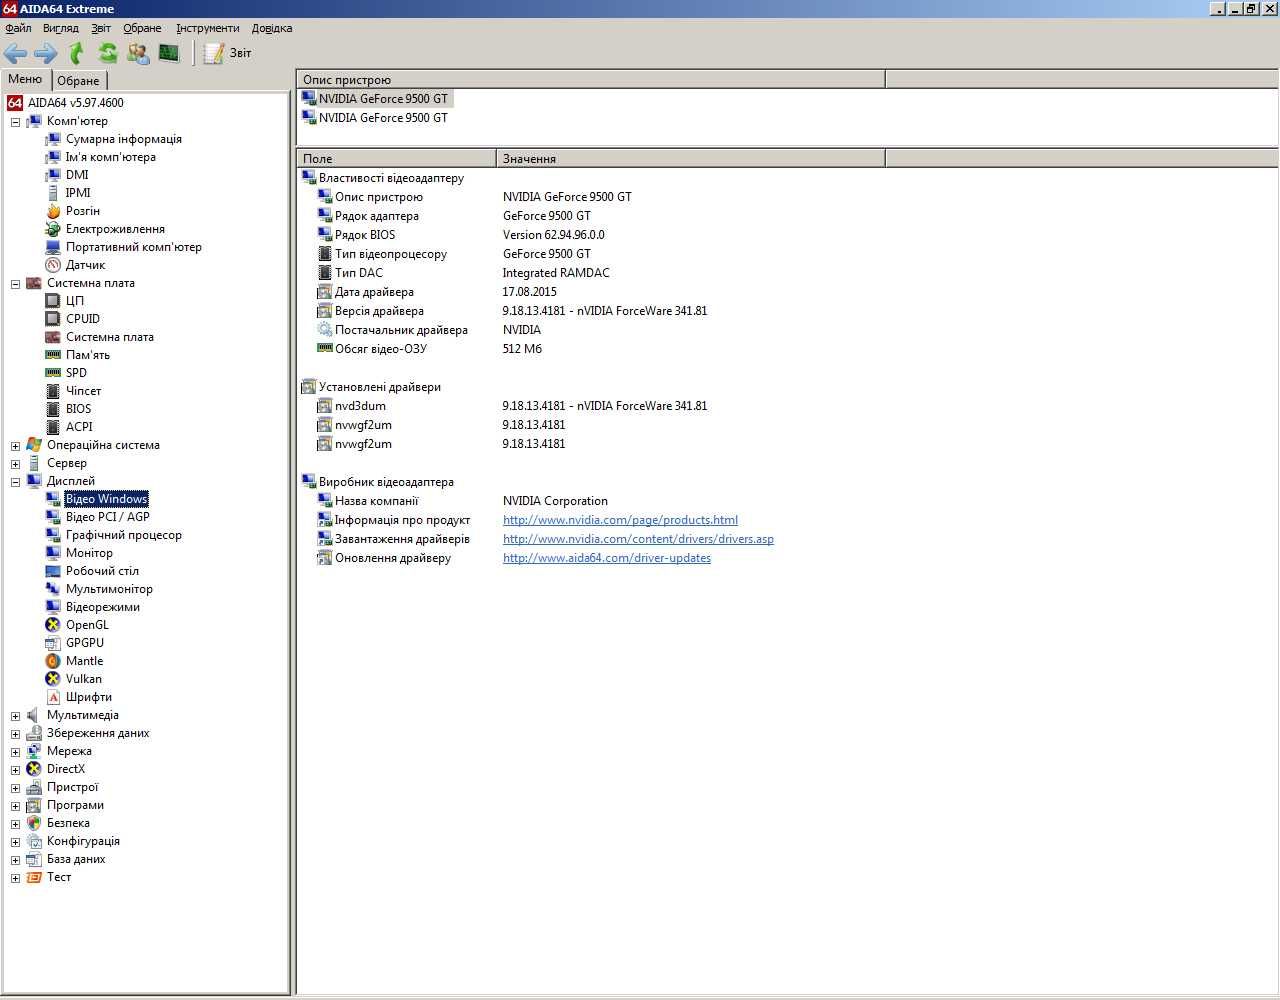Select the Обсяг відео-ОЗУ row
Image resolution: width=1280 pixels, height=1000 pixels.
(430, 349)
